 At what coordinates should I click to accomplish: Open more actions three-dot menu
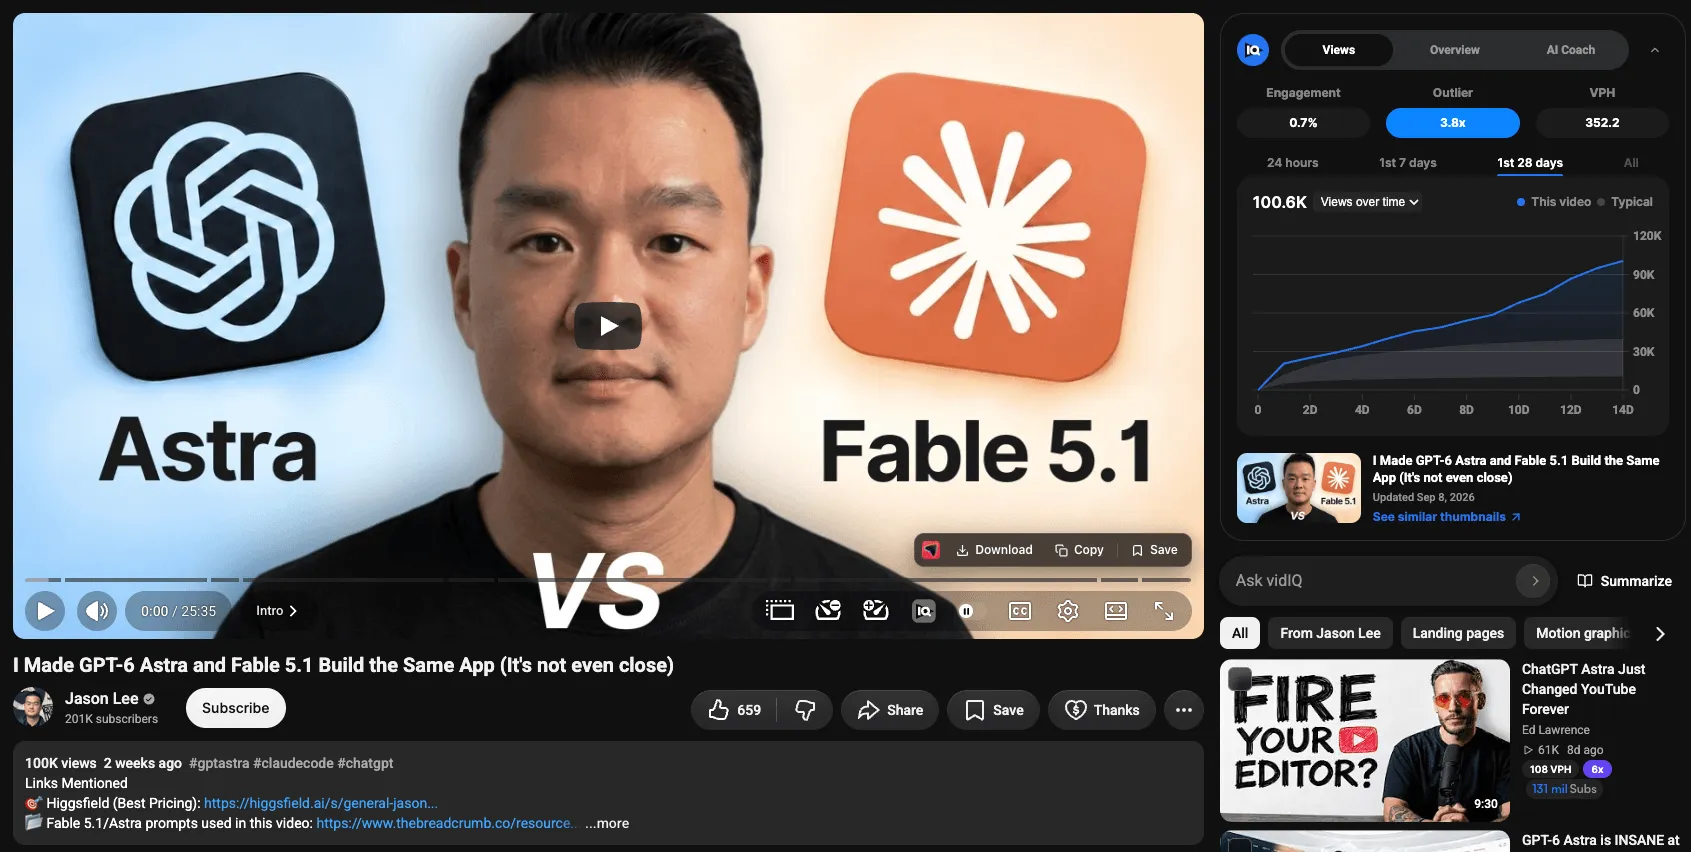pyautogui.click(x=1184, y=710)
